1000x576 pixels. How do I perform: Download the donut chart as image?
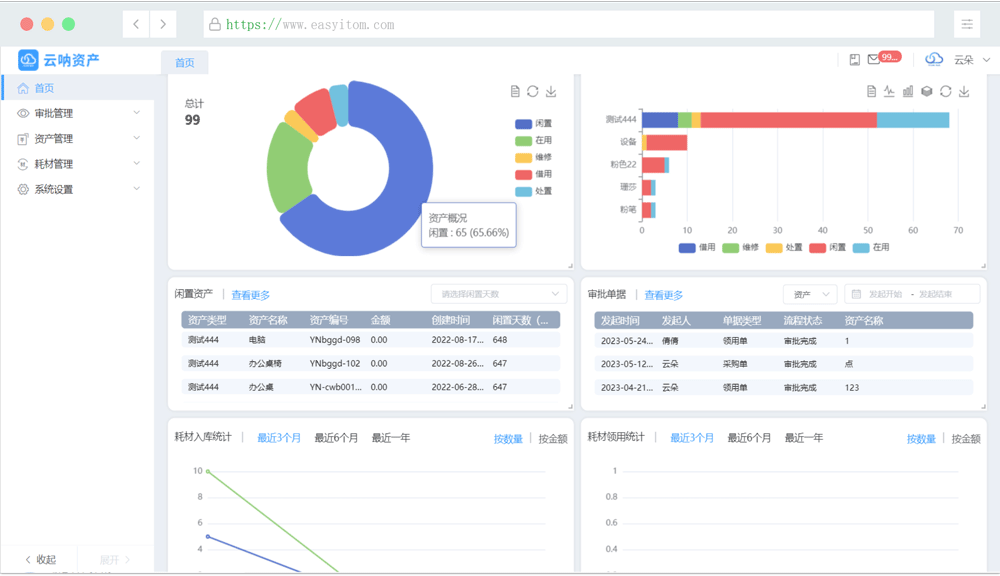point(551,92)
